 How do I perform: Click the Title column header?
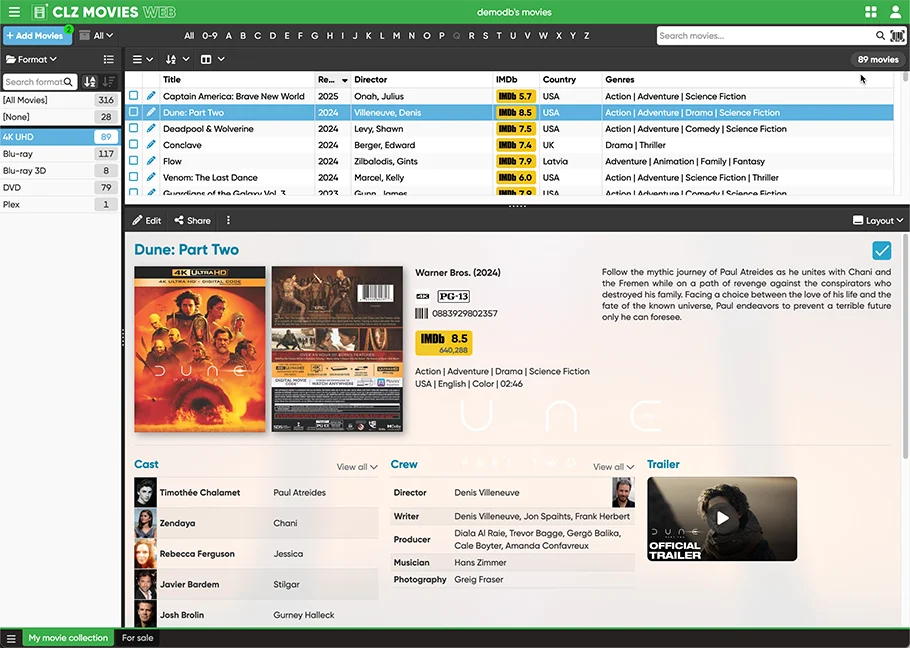coord(237,79)
